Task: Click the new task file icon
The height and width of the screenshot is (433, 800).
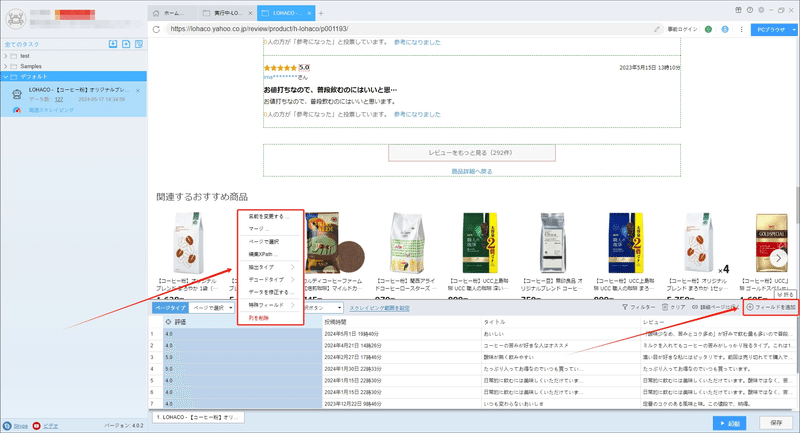Action: pos(126,44)
